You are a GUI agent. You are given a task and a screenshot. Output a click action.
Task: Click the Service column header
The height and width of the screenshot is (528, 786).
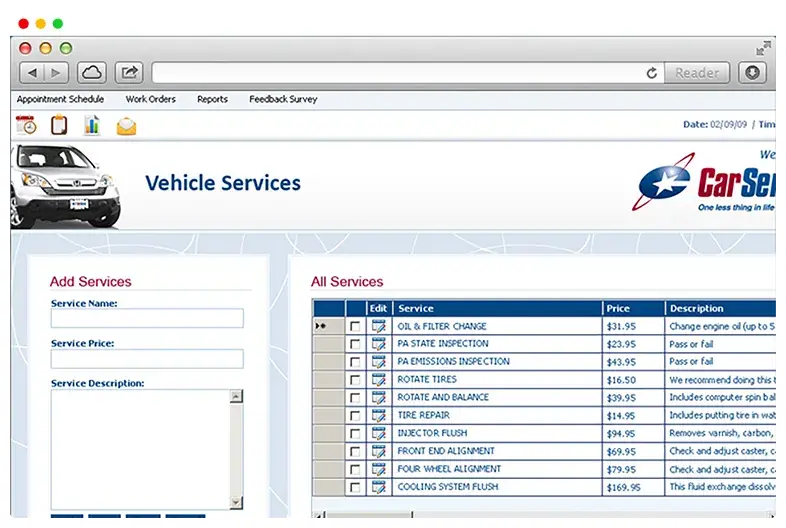(497, 308)
